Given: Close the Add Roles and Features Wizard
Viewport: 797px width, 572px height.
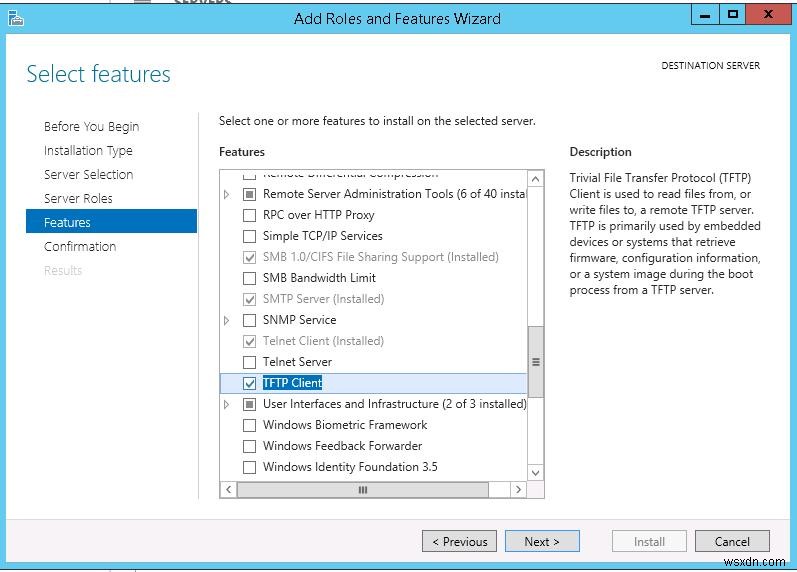Looking at the screenshot, I should 768,16.
